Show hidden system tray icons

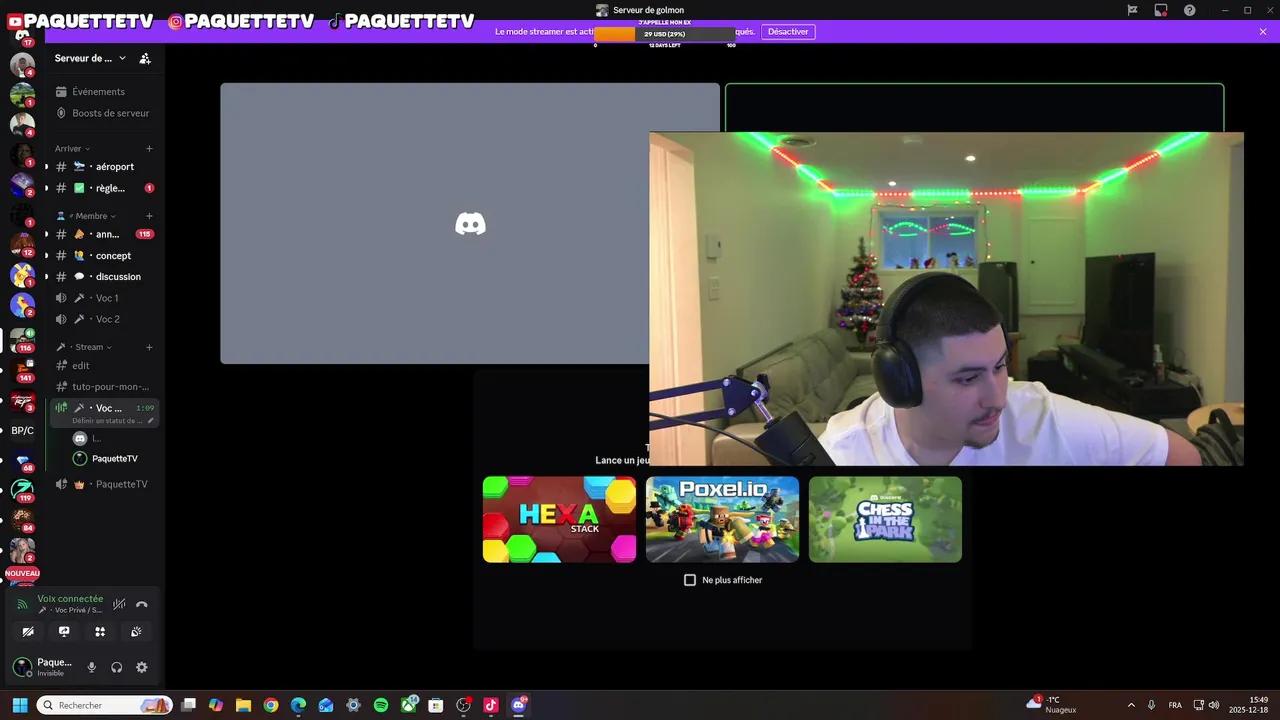[1131, 705]
